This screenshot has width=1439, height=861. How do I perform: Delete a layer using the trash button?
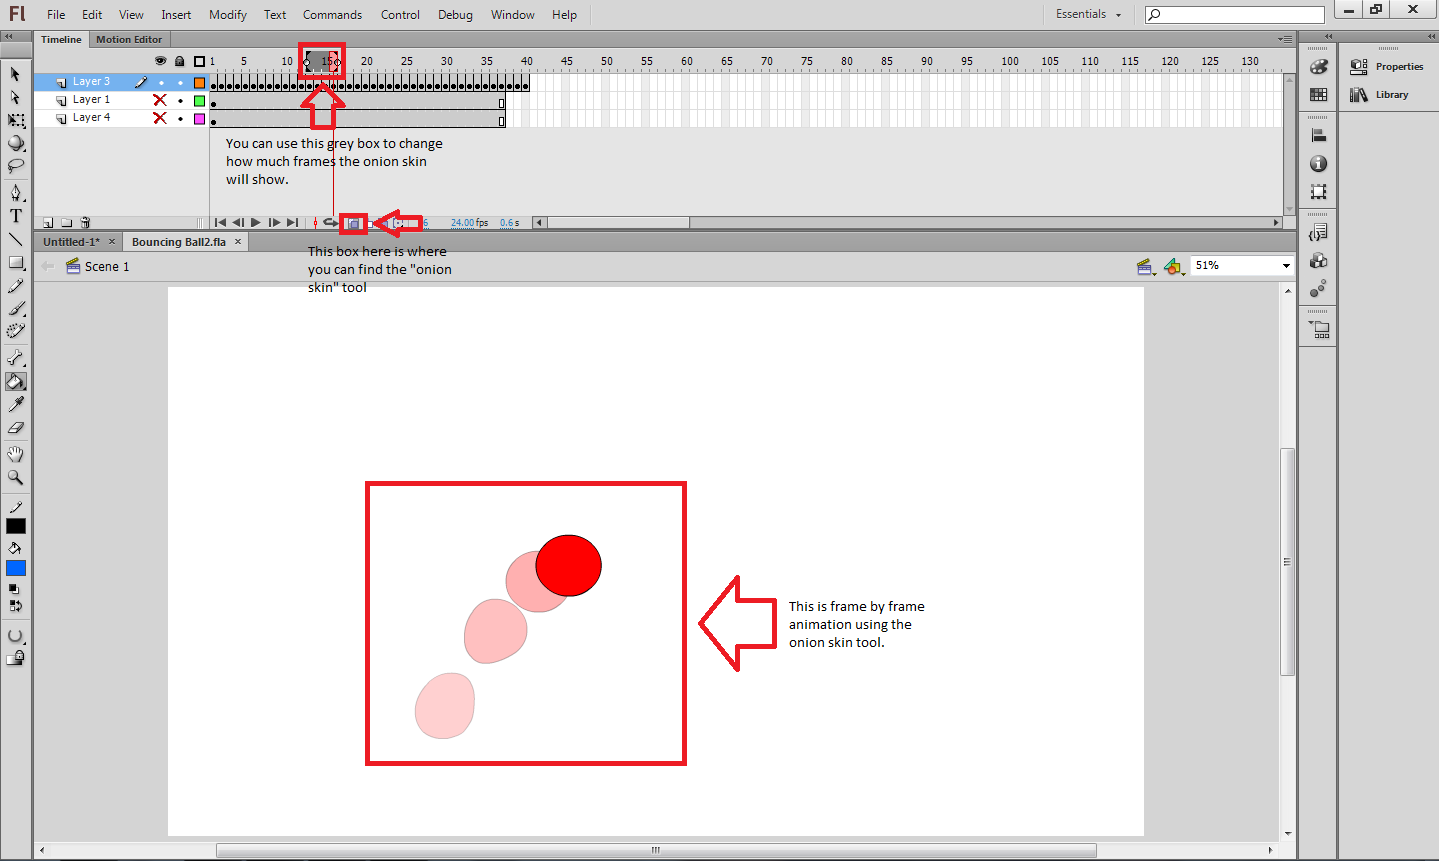click(85, 222)
